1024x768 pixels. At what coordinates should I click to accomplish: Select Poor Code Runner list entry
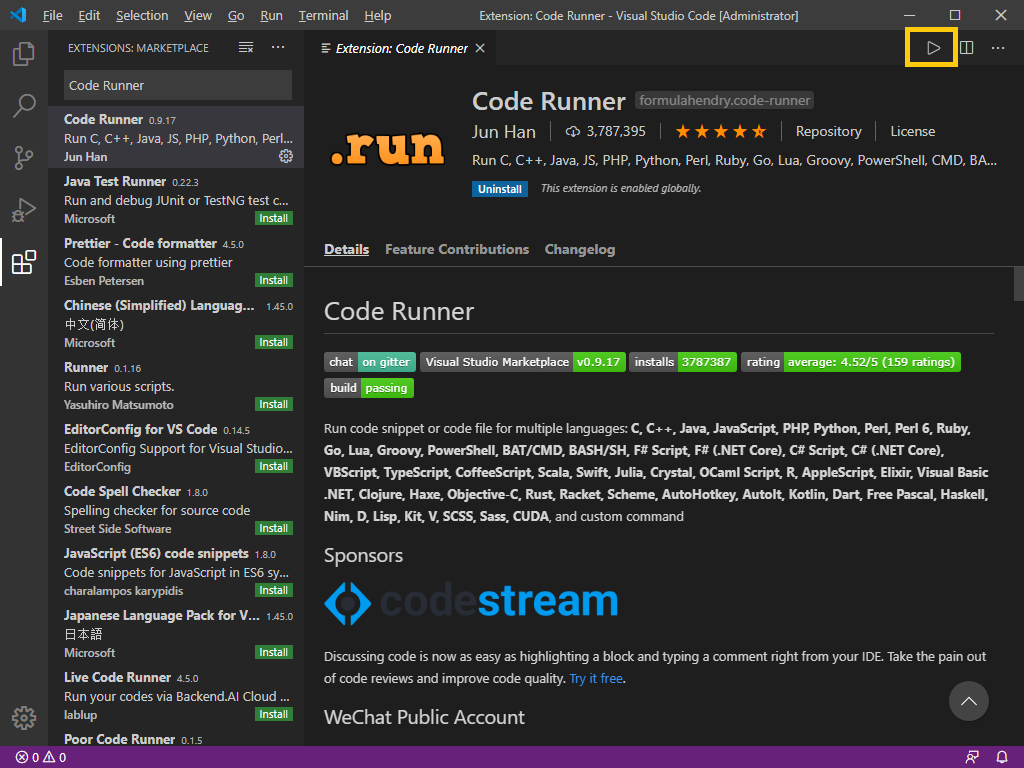[x=176, y=739]
